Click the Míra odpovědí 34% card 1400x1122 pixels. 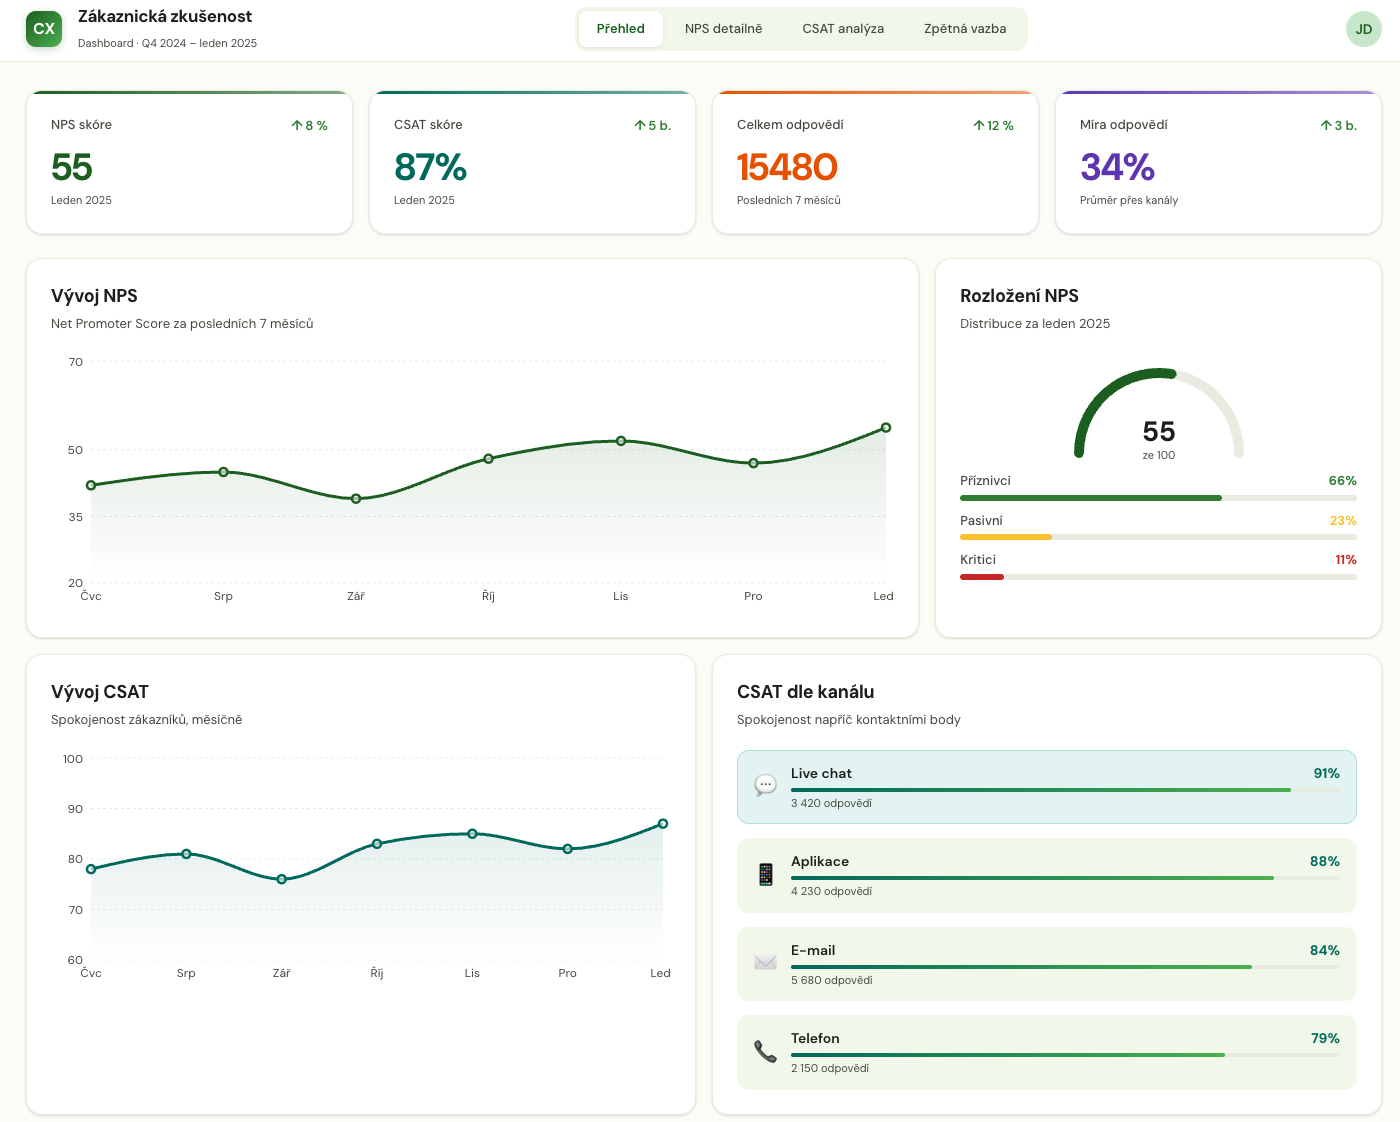[1217, 163]
